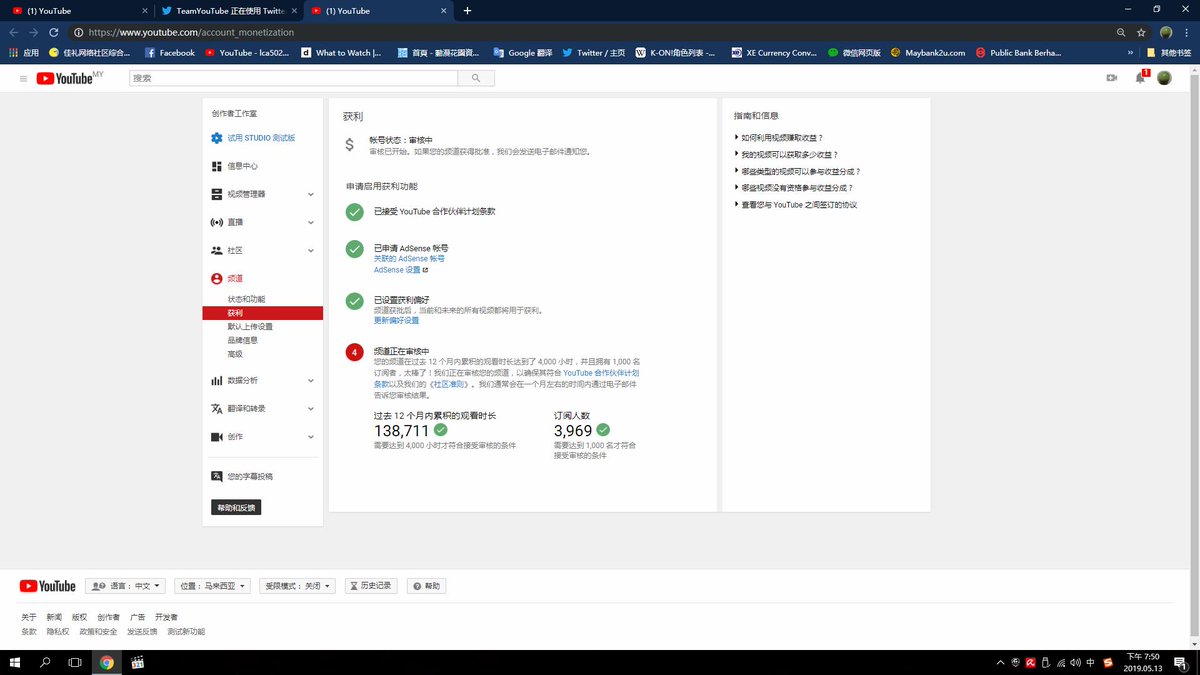
Task: Click the 帮助 footer button
Action: [426, 586]
